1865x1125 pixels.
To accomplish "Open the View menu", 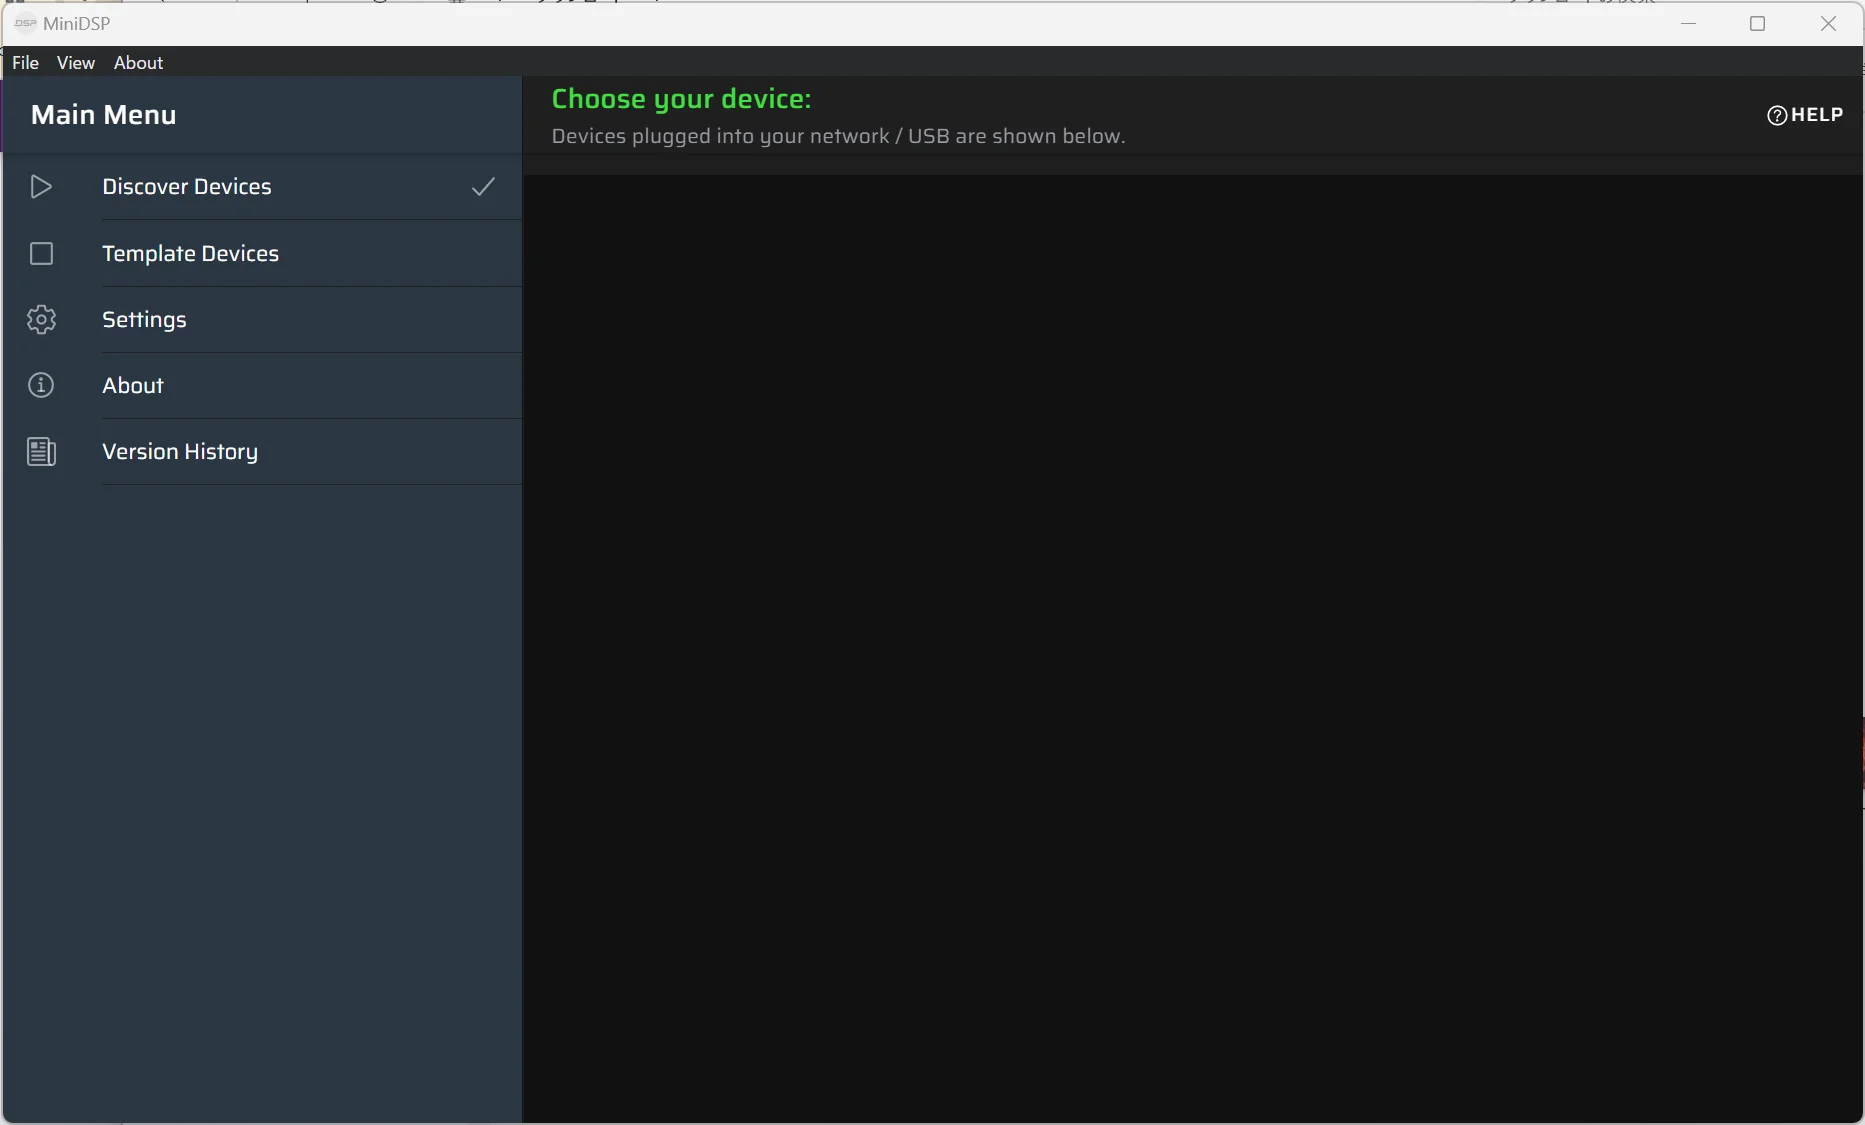I will [76, 63].
